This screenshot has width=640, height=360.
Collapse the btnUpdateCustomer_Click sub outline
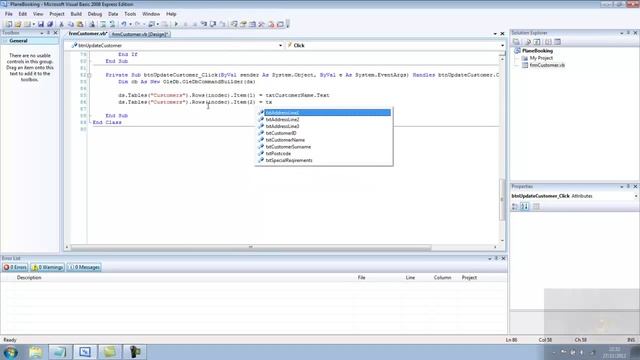pos(89,75)
